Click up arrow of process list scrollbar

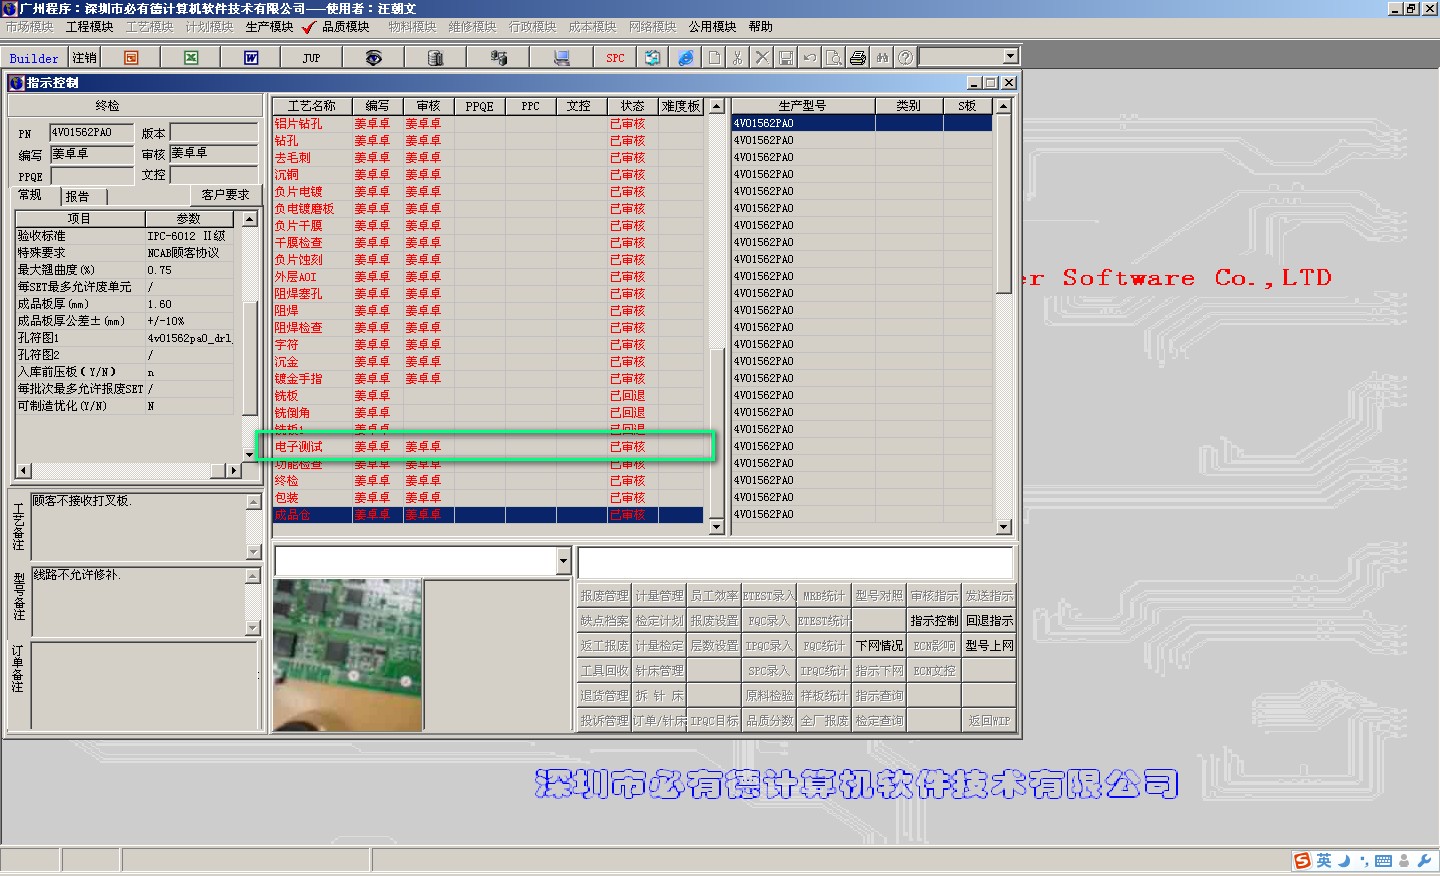click(716, 106)
